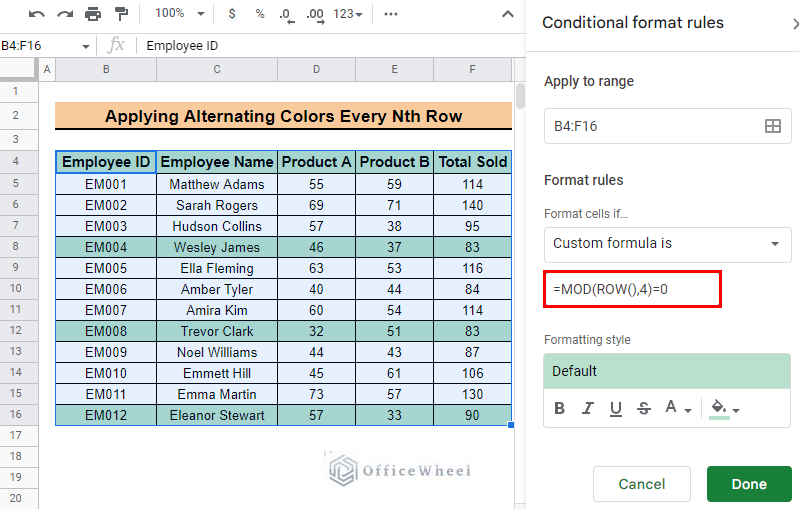Toggle Bold in formatting style
799x509 pixels.
tap(559, 408)
